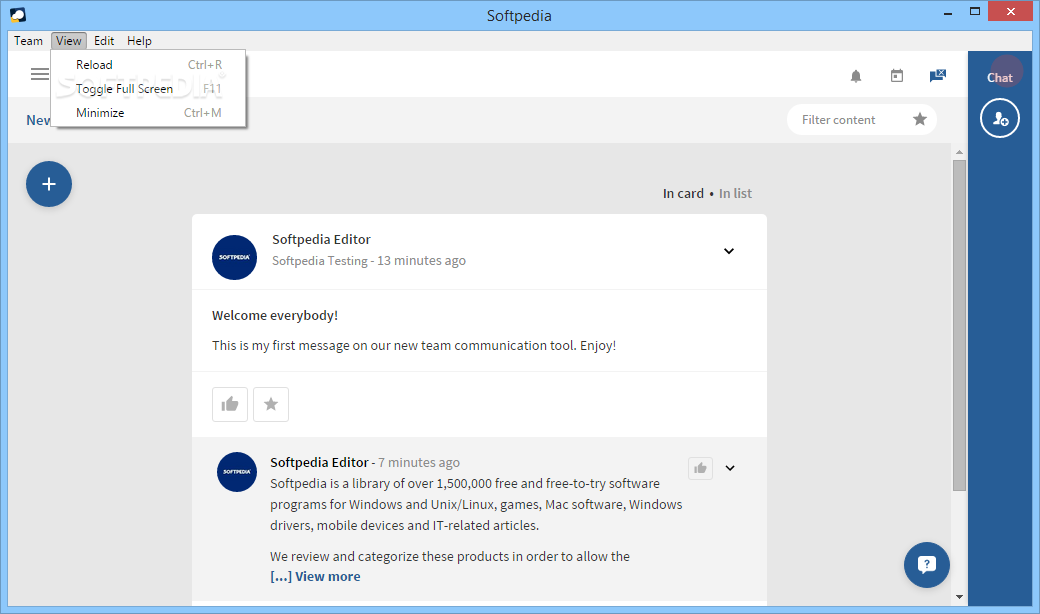Click the chat messages icon in header
1040x614 pixels.
click(937, 76)
